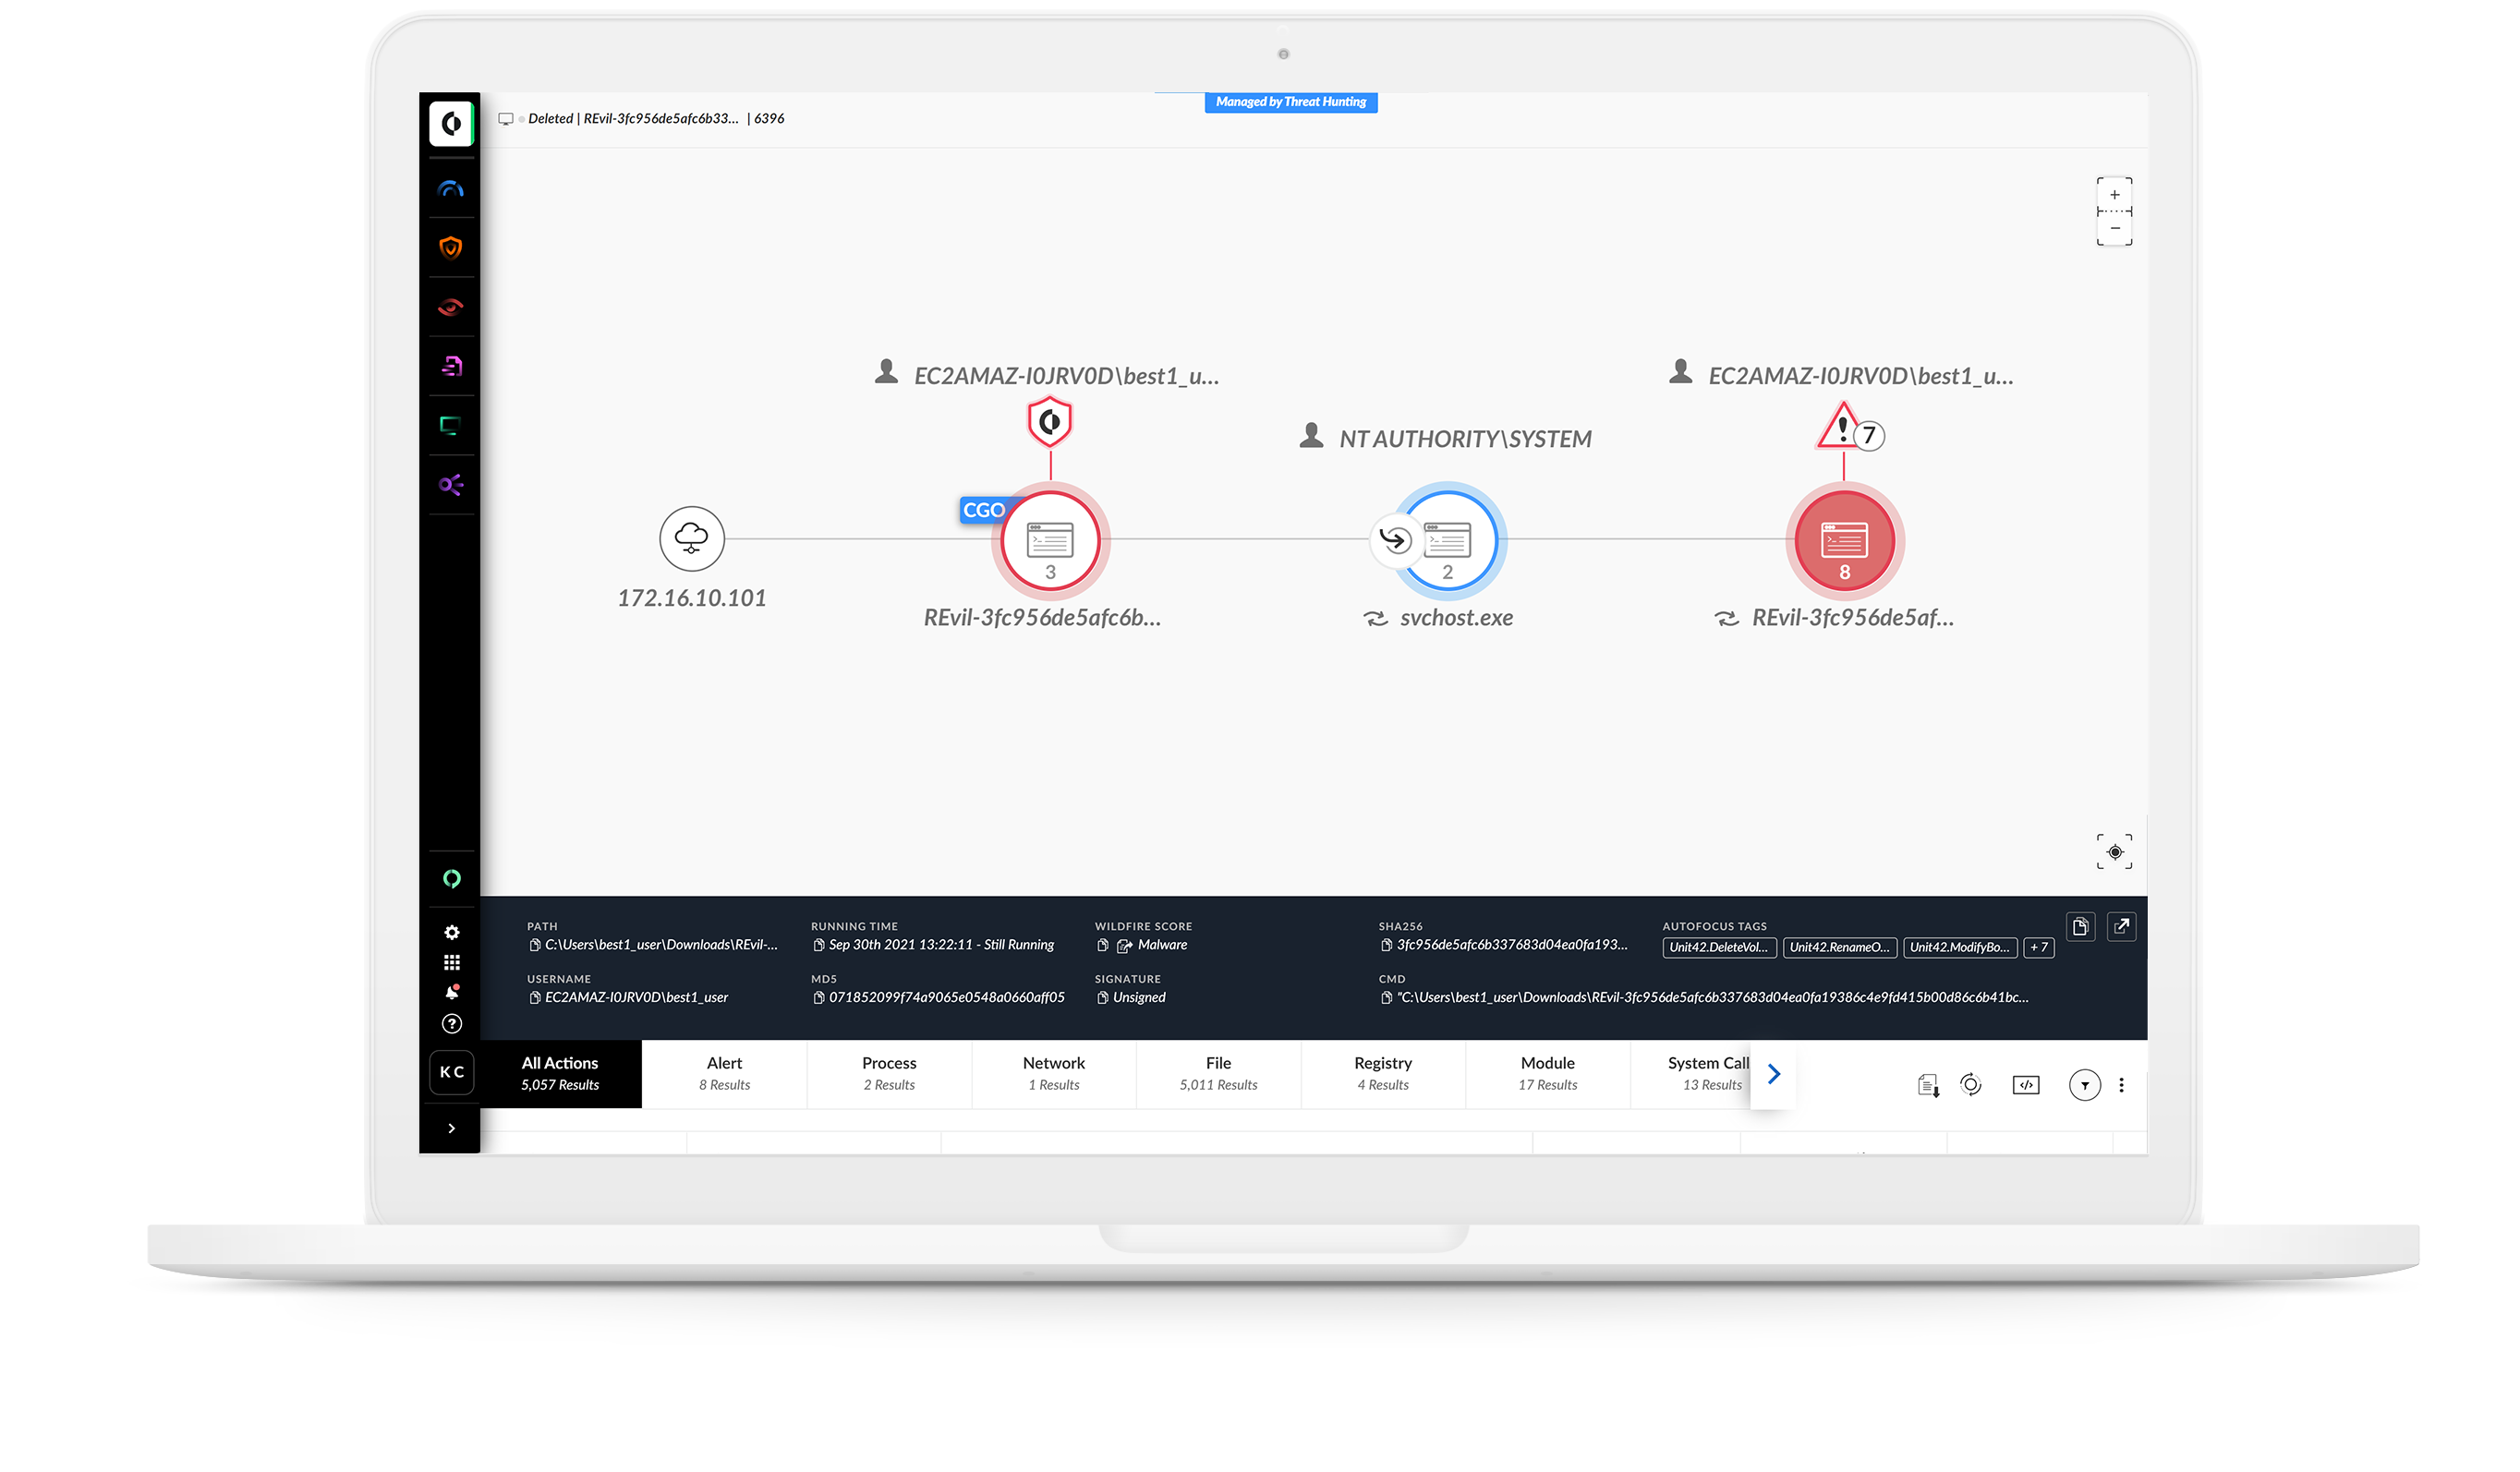Click the zoom-in plus control on the graph
The height and width of the screenshot is (1472, 2520).
click(x=2115, y=195)
